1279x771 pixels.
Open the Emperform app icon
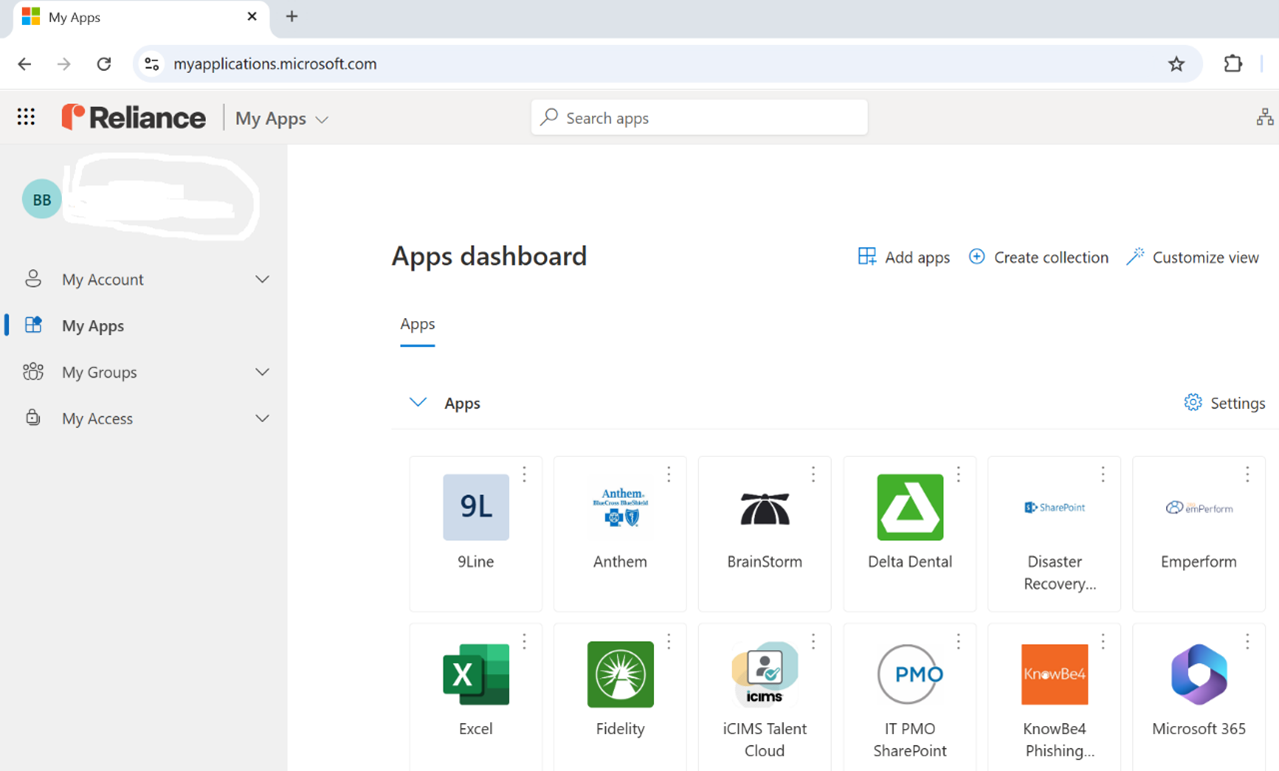pos(1199,507)
